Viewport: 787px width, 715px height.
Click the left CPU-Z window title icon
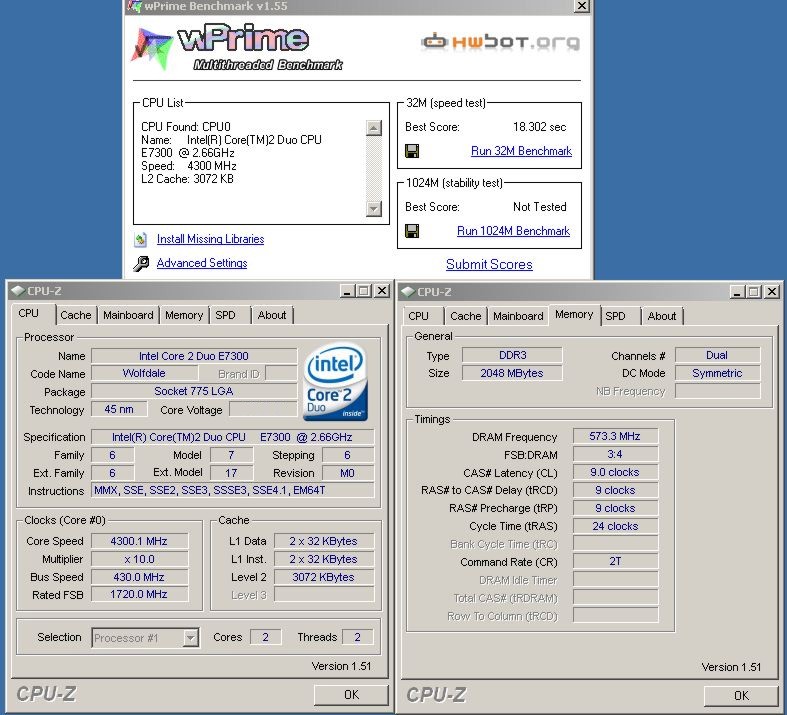coord(18,291)
